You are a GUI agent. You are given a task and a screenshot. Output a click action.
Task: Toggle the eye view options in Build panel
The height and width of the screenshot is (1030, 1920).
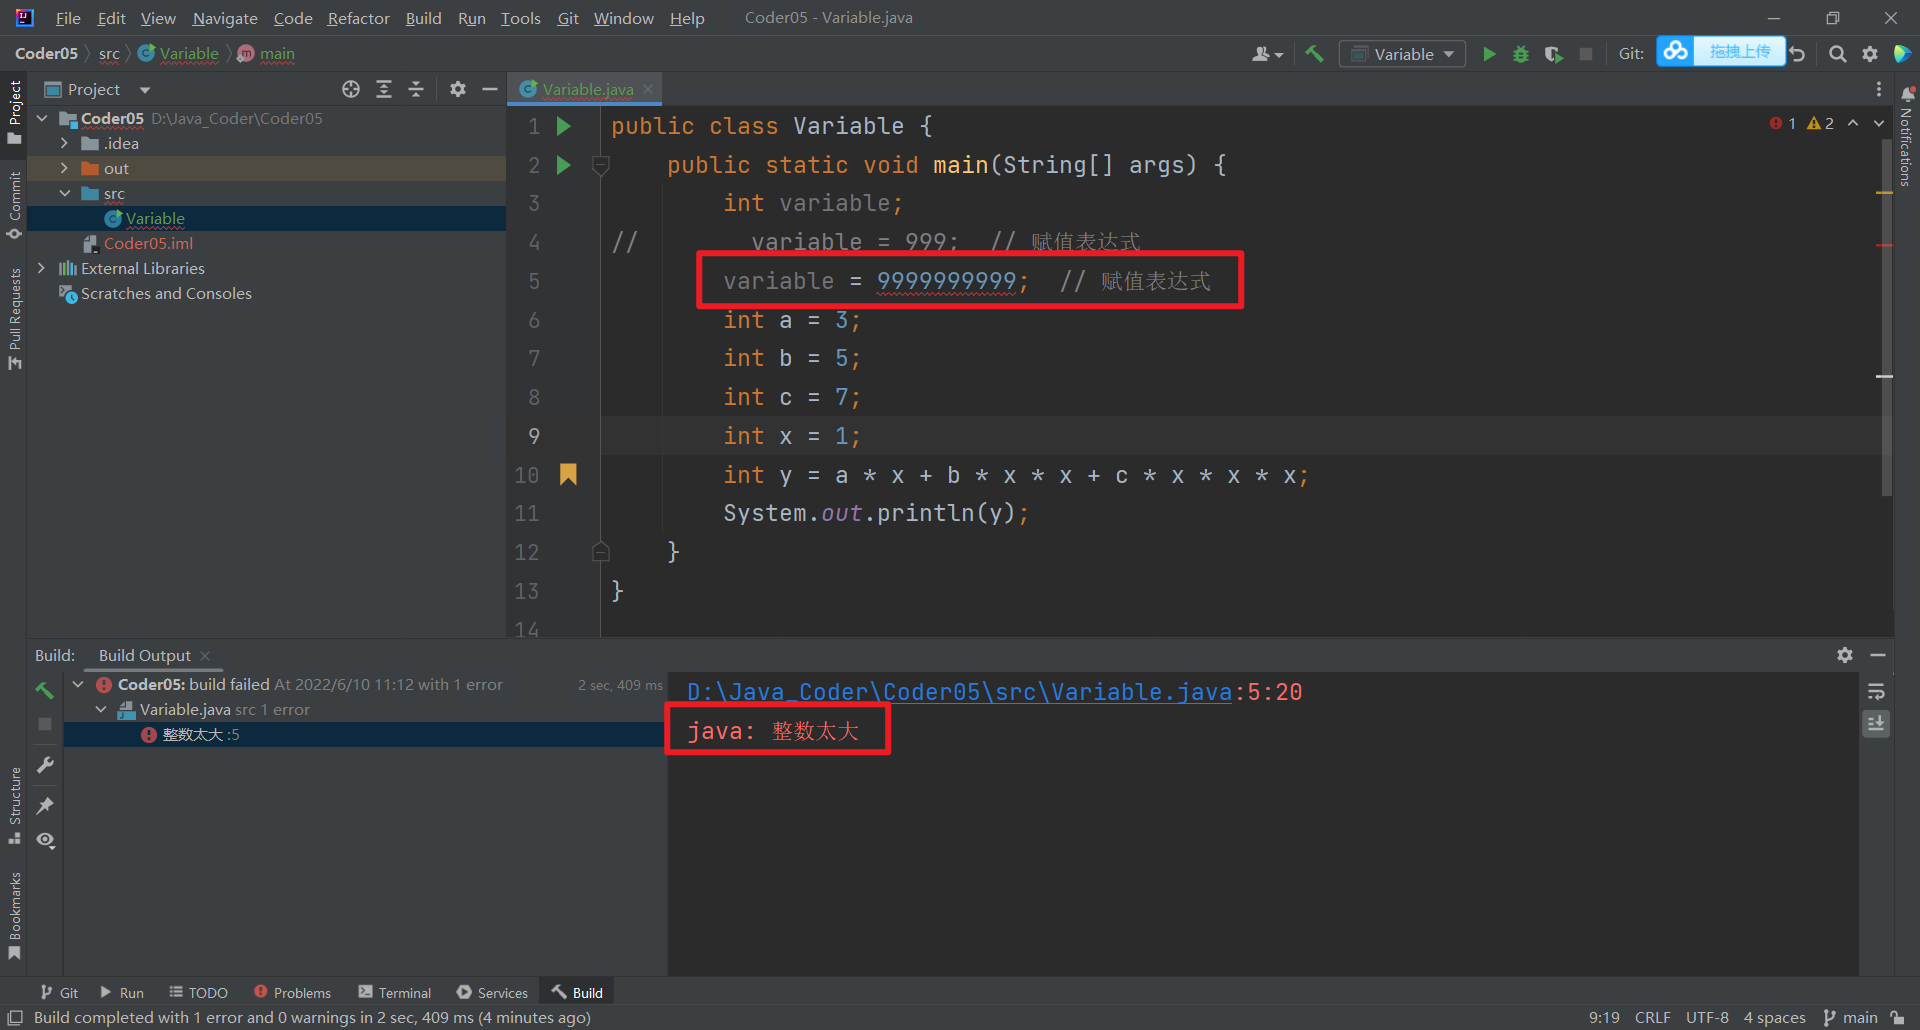point(45,840)
